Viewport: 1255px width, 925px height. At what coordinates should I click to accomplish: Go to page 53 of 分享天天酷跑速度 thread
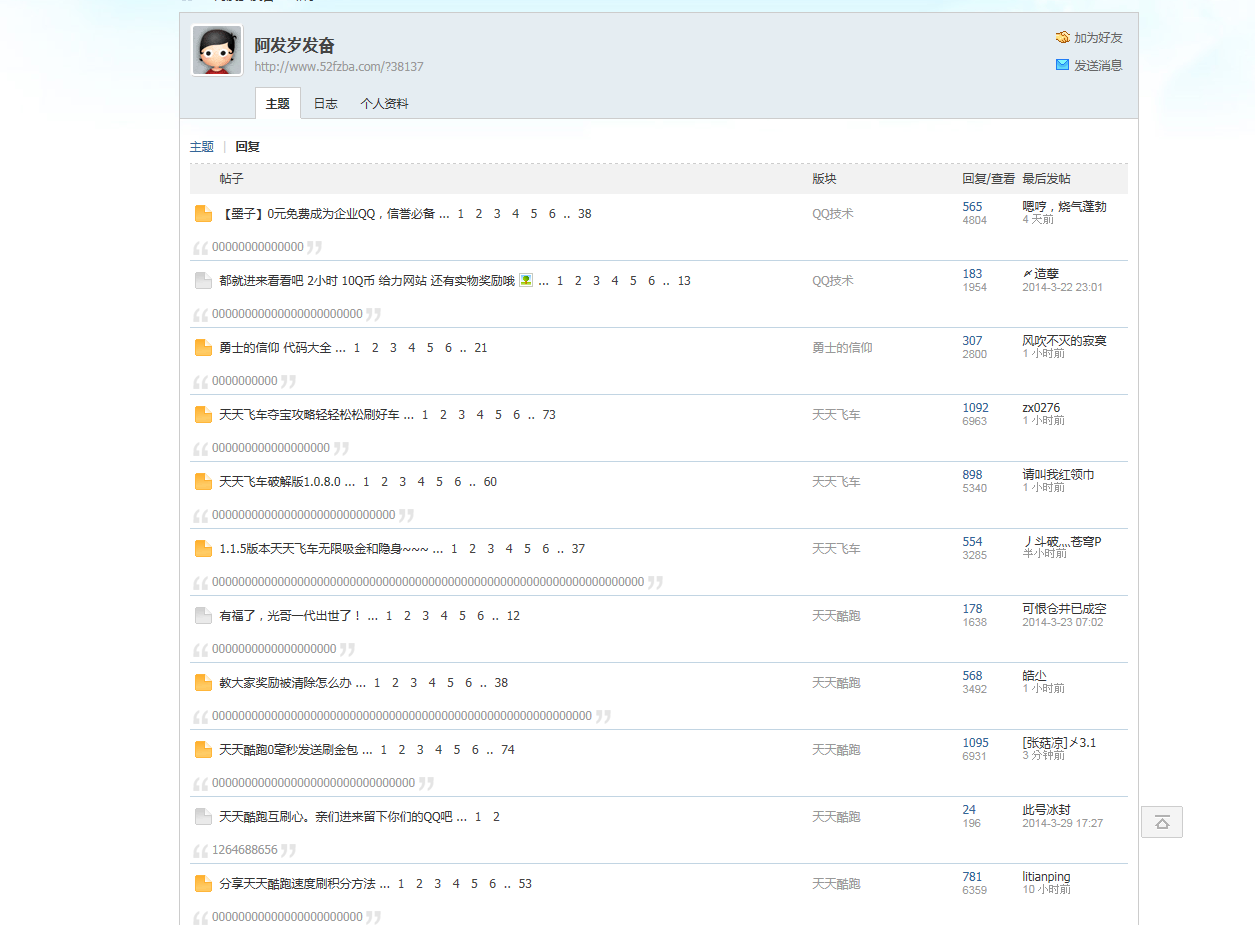[525, 883]
